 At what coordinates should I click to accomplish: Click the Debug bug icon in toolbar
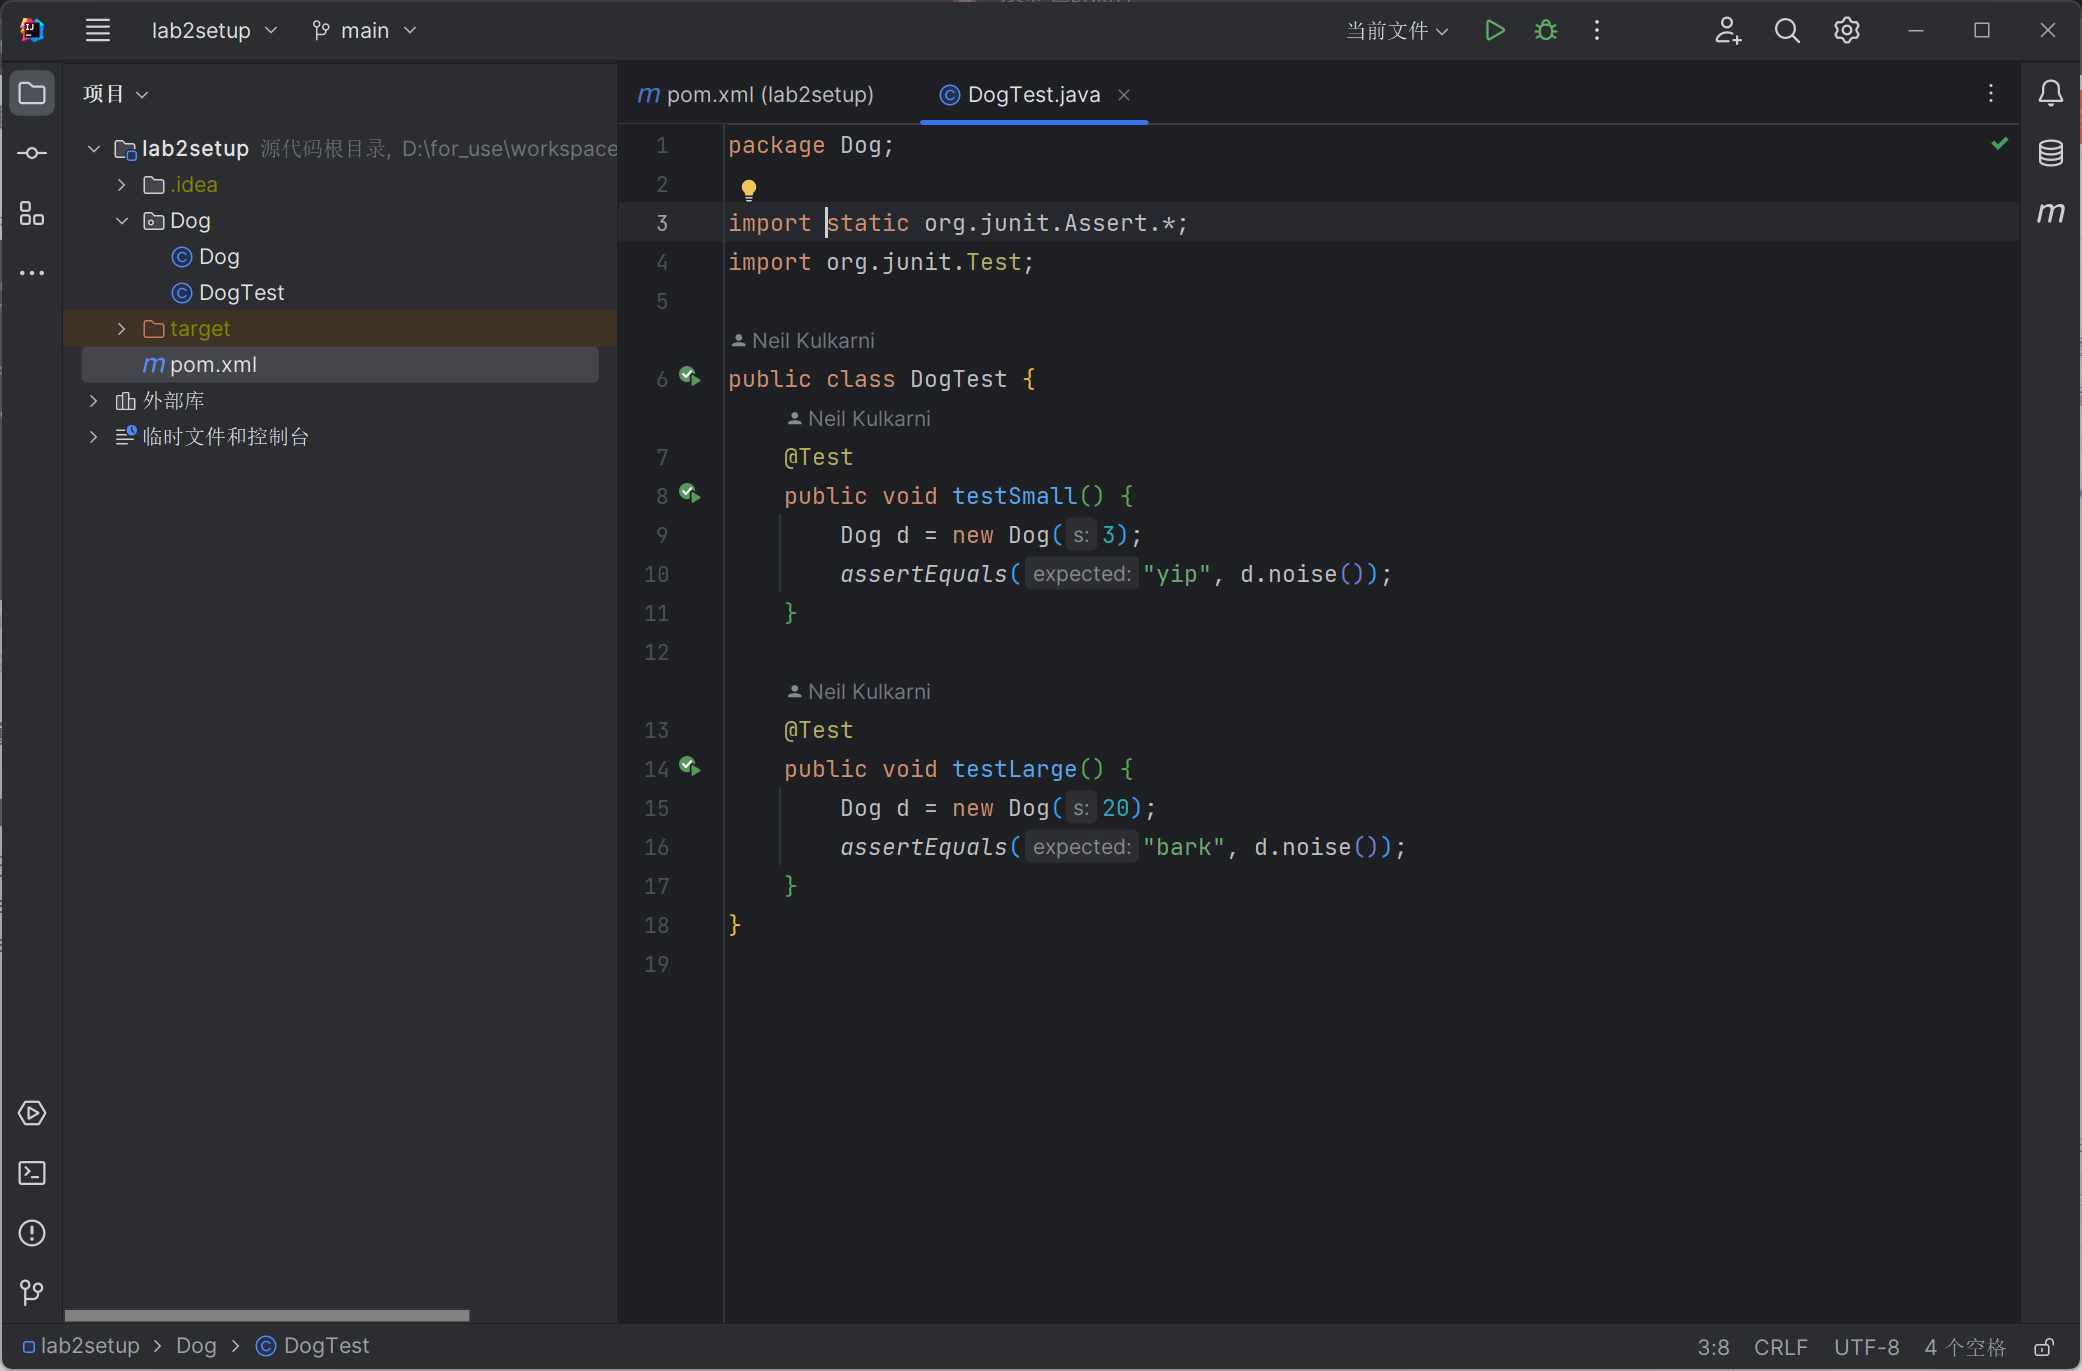click(x=1545, y=31)
